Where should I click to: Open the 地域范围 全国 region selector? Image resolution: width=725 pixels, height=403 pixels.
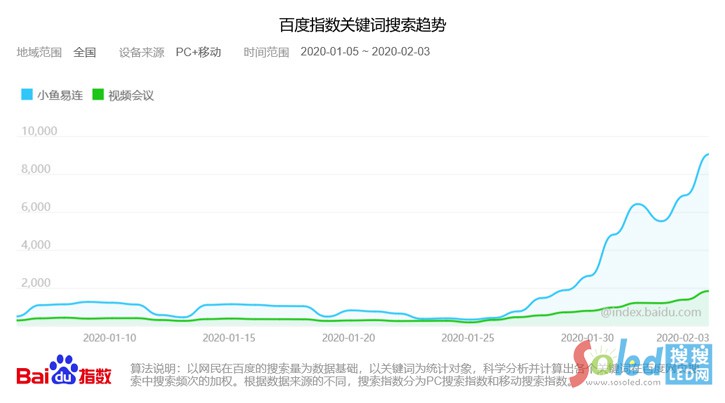pos(84,52)
